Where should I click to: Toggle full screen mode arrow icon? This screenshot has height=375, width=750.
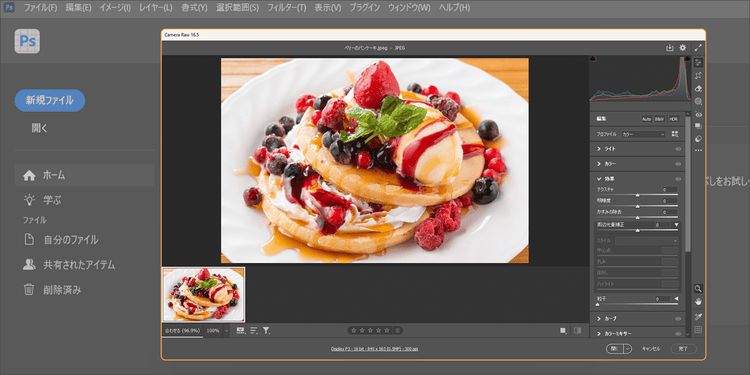click(698, 48)
